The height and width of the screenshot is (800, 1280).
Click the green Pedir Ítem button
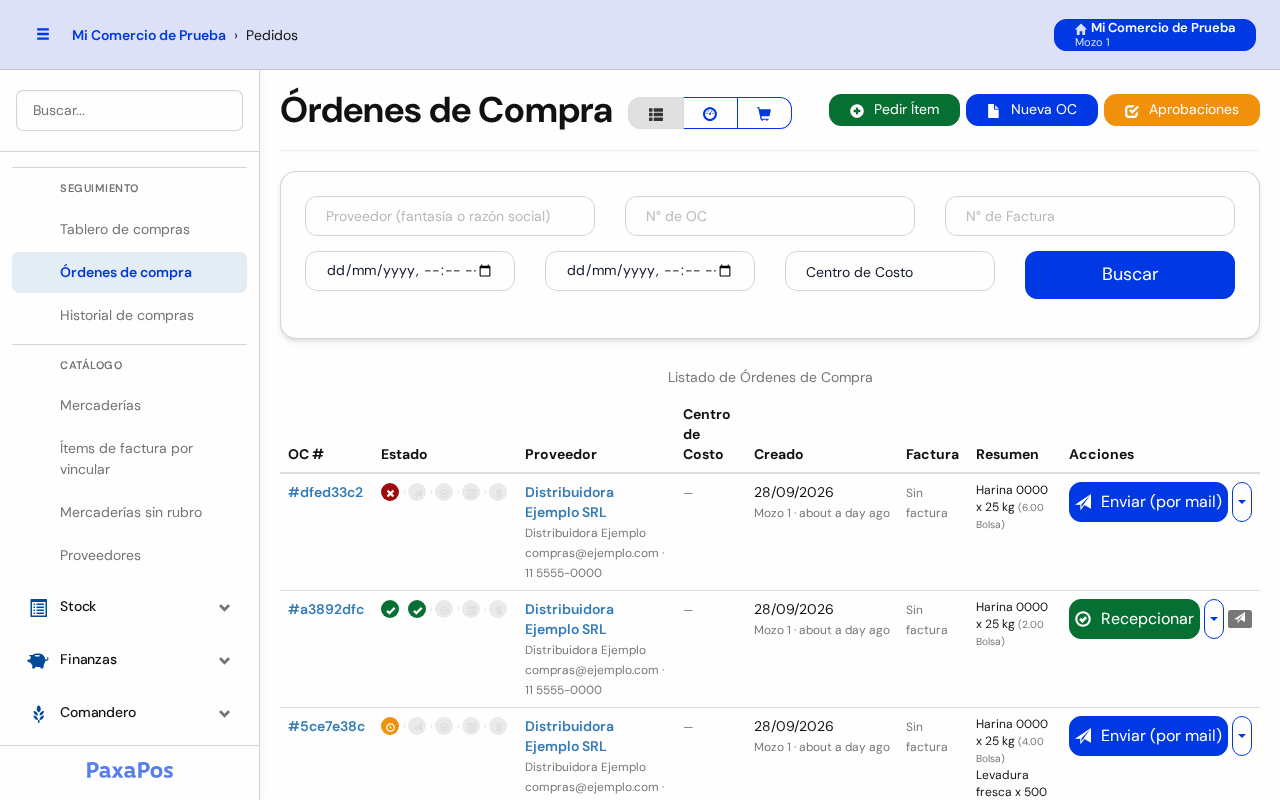coord(894,110)
